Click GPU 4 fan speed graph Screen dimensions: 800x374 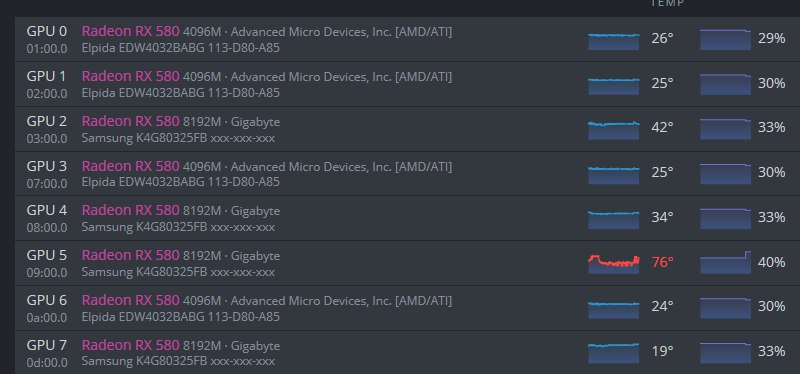tap(725, 218)
